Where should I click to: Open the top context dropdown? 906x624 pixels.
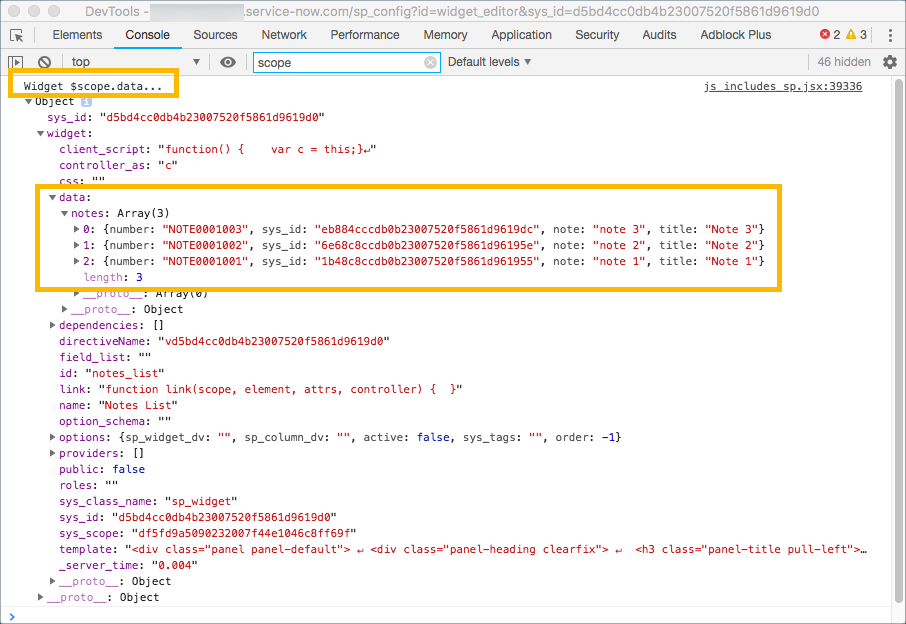(x=135, y=62)
